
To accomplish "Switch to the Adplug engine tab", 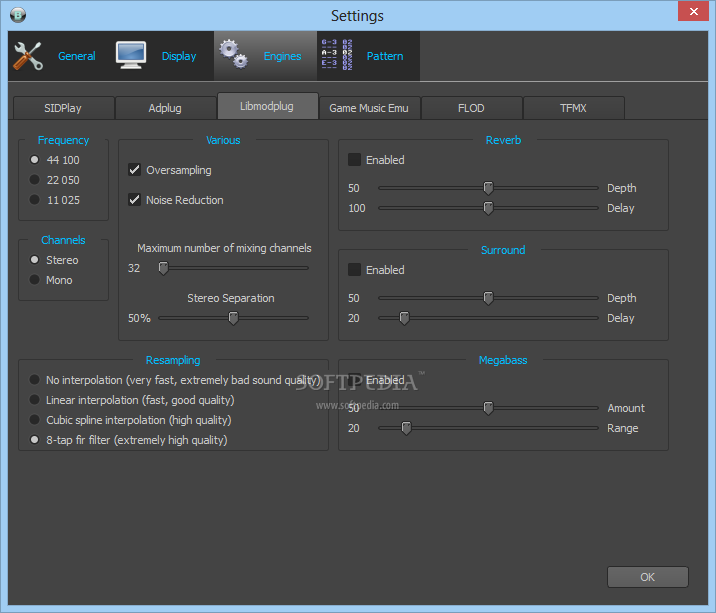I will click(x=165, y=108).
